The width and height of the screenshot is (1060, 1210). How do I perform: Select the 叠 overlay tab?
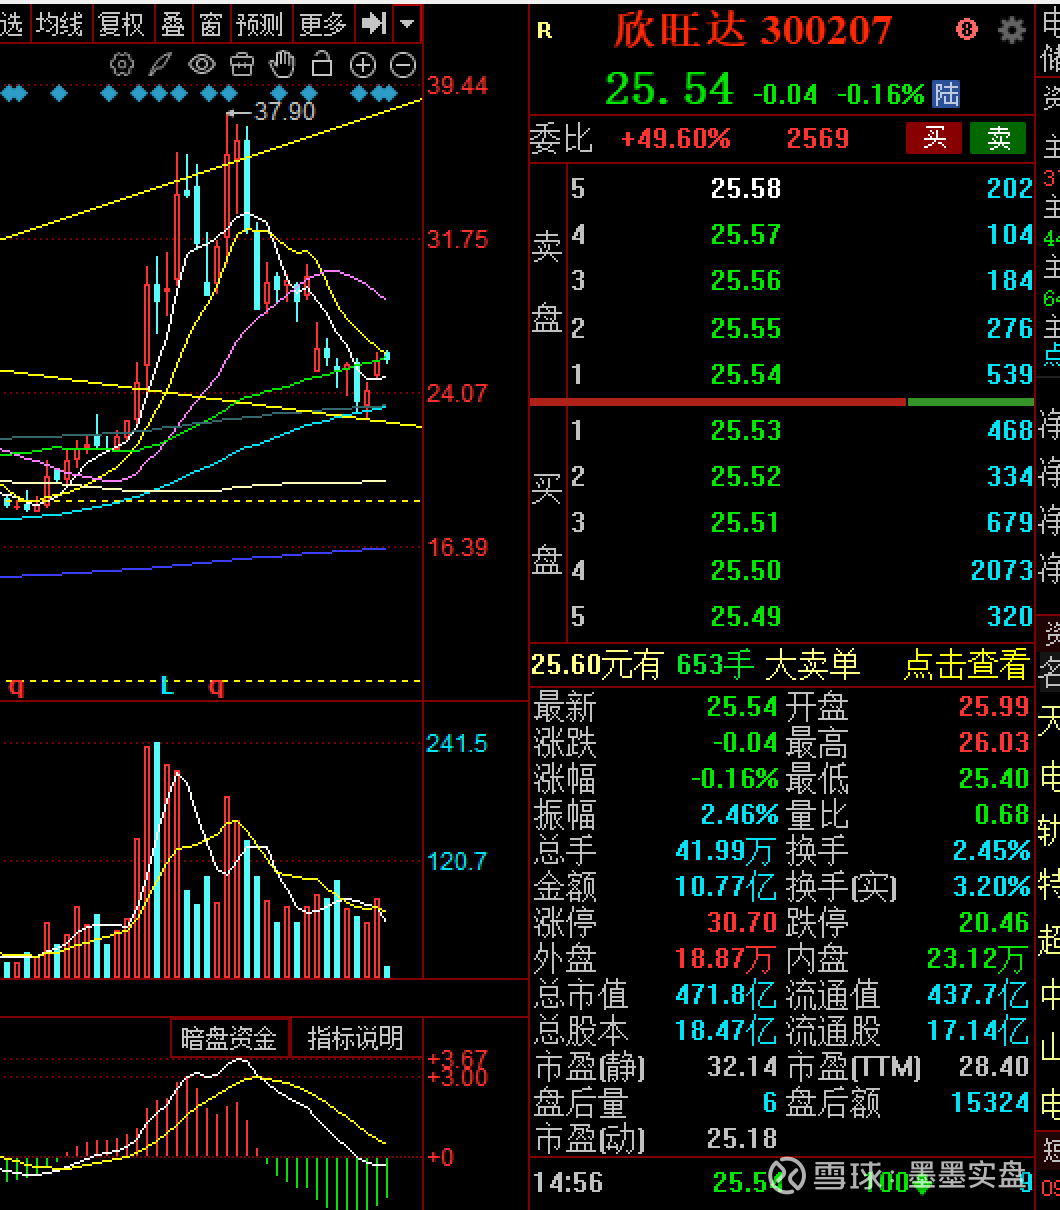point(173,23)
